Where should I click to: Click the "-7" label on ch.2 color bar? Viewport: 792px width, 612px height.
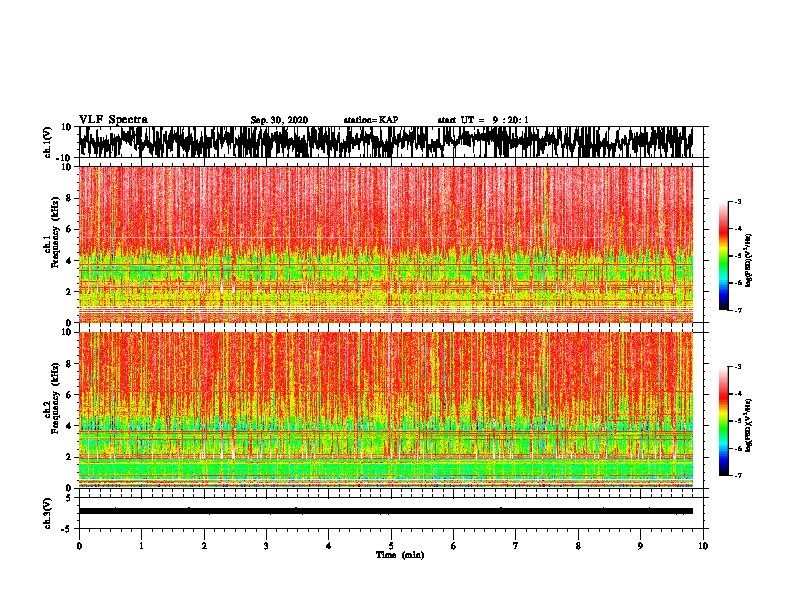737,475
